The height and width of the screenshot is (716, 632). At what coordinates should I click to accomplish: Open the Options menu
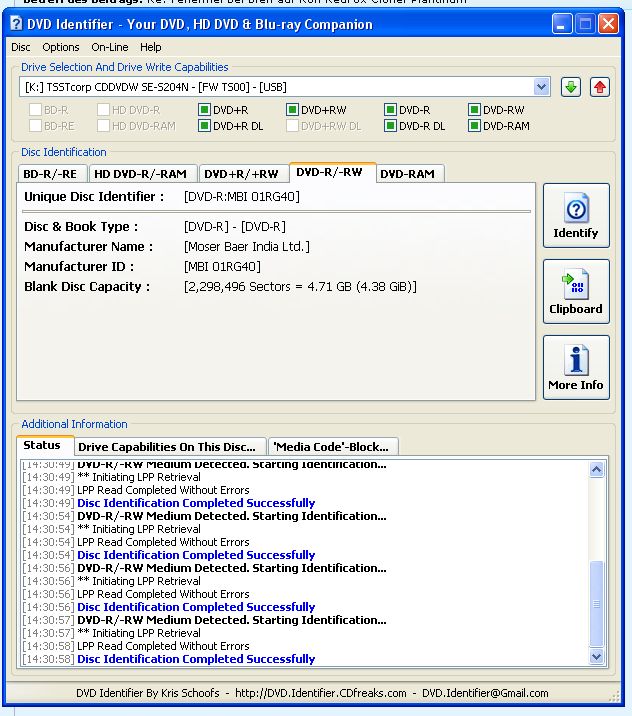61,47
